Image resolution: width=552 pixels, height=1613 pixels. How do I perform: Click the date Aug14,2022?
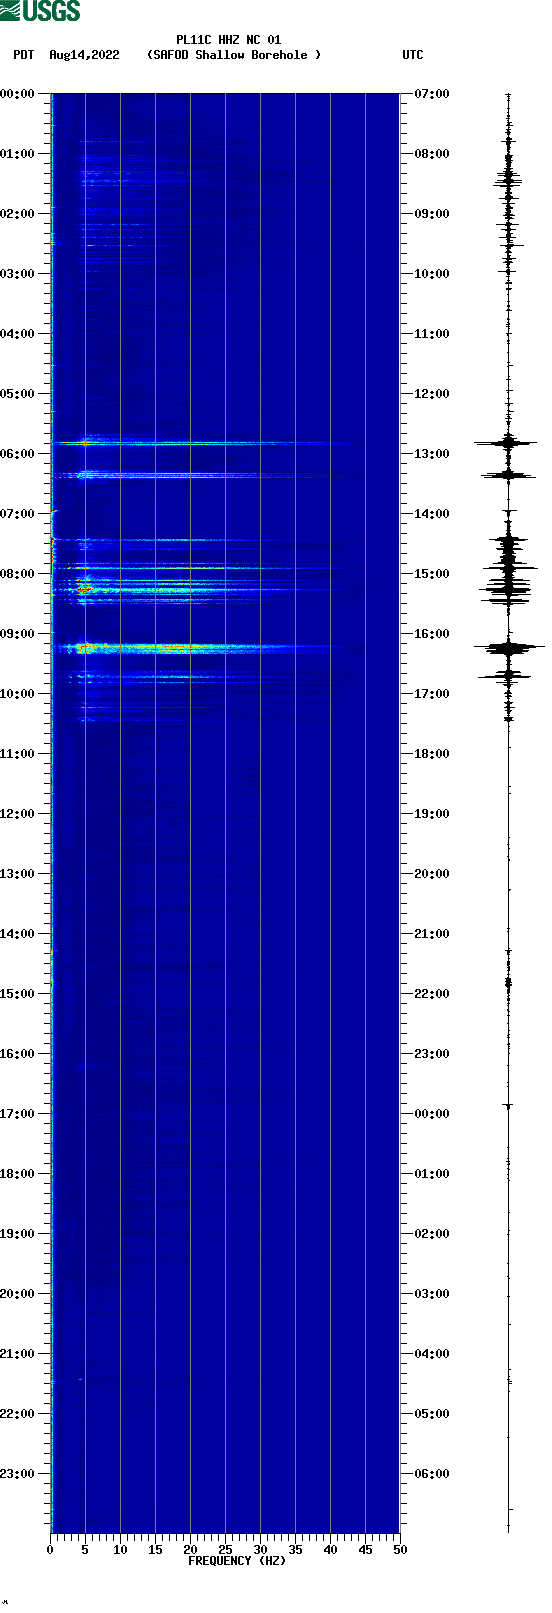pyautogui.click(x=84, y=55)
